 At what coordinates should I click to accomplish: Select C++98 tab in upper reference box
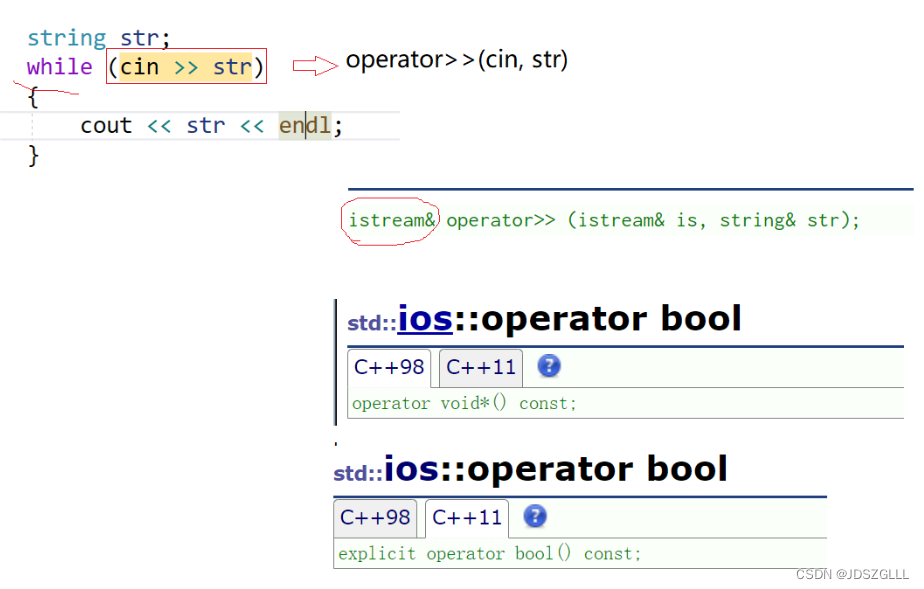(x=389, y=368)
